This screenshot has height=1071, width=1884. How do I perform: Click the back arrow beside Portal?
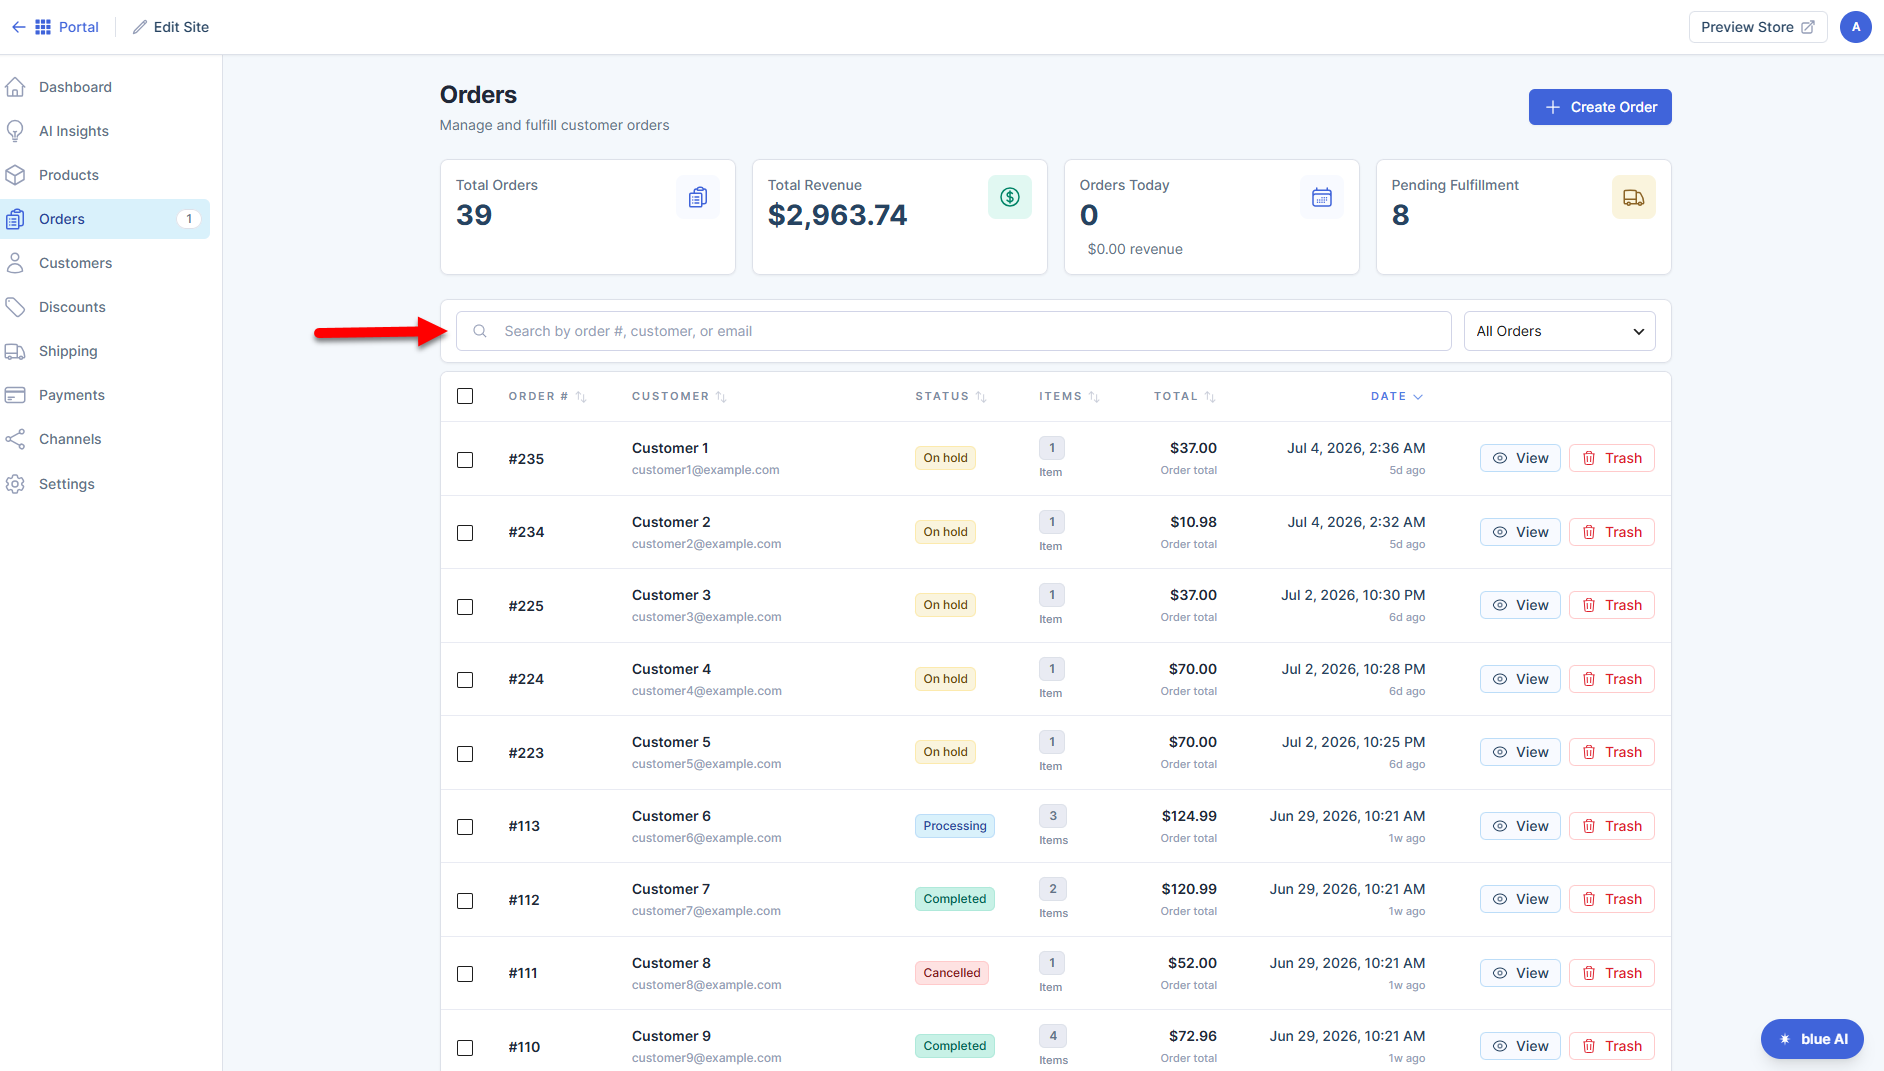18,27
